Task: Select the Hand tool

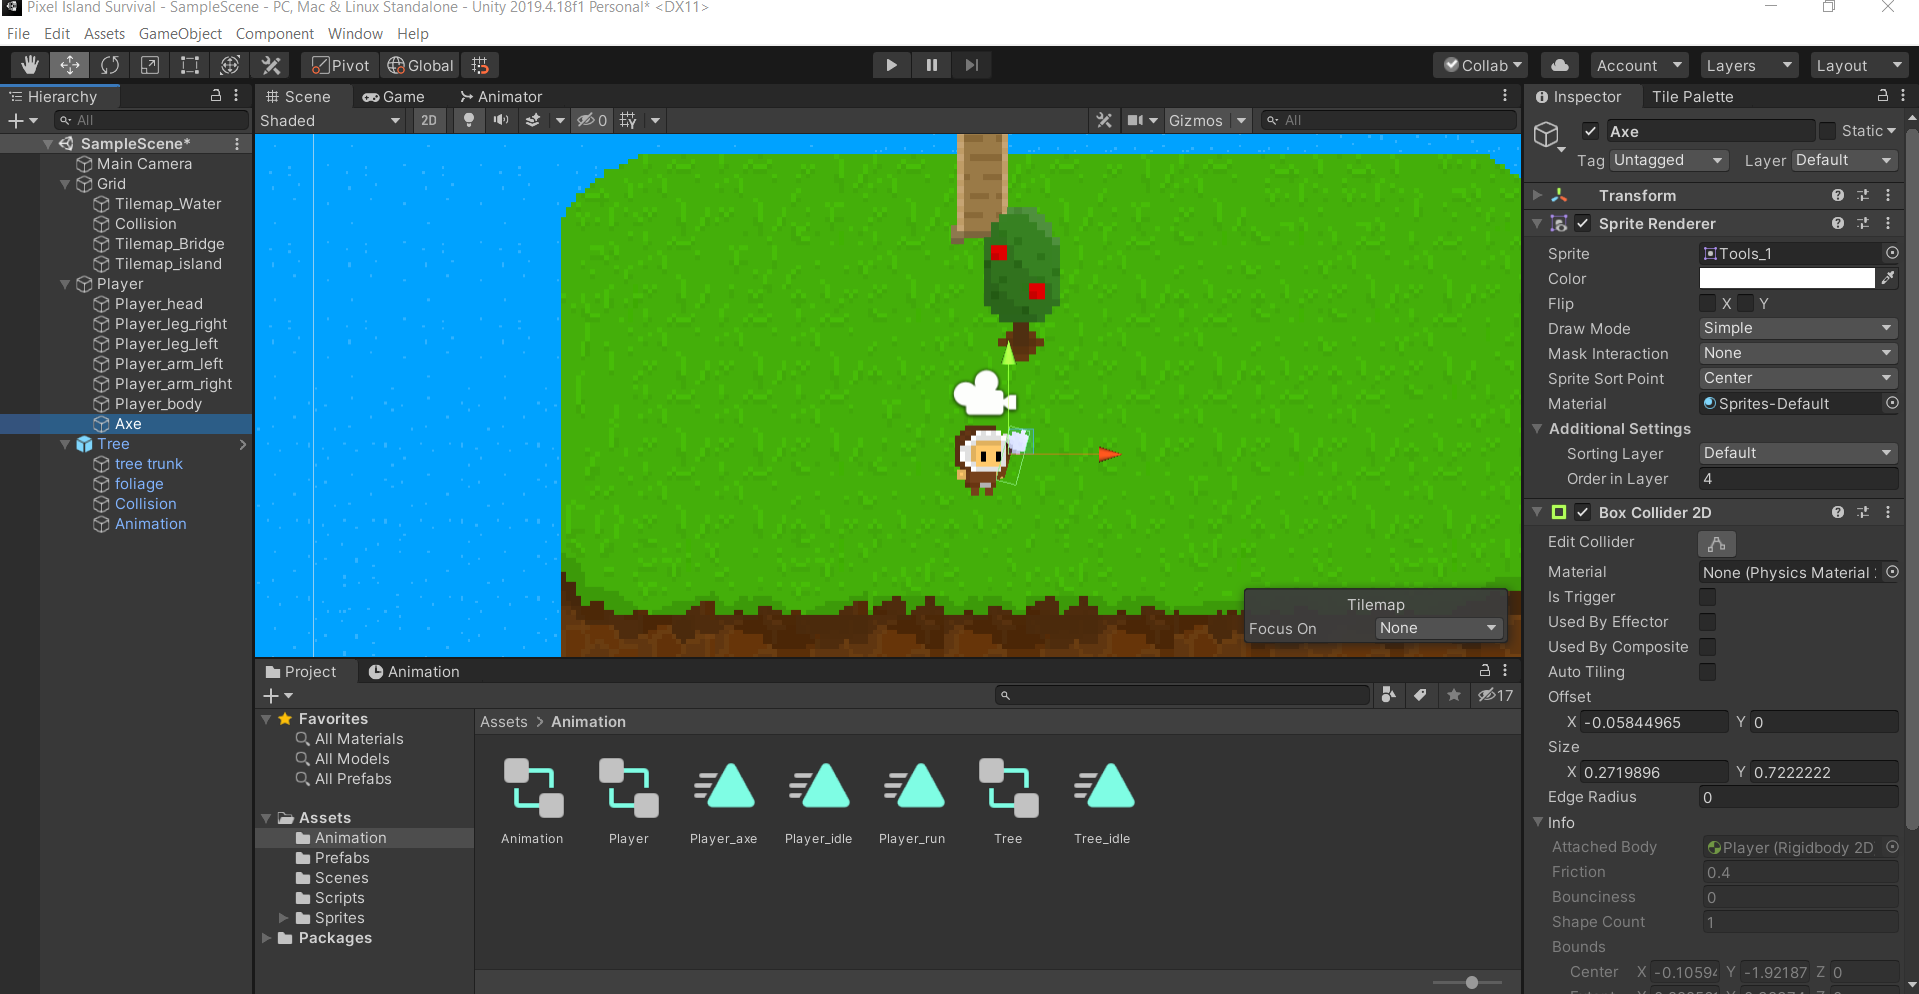Action: click(30, 65)
